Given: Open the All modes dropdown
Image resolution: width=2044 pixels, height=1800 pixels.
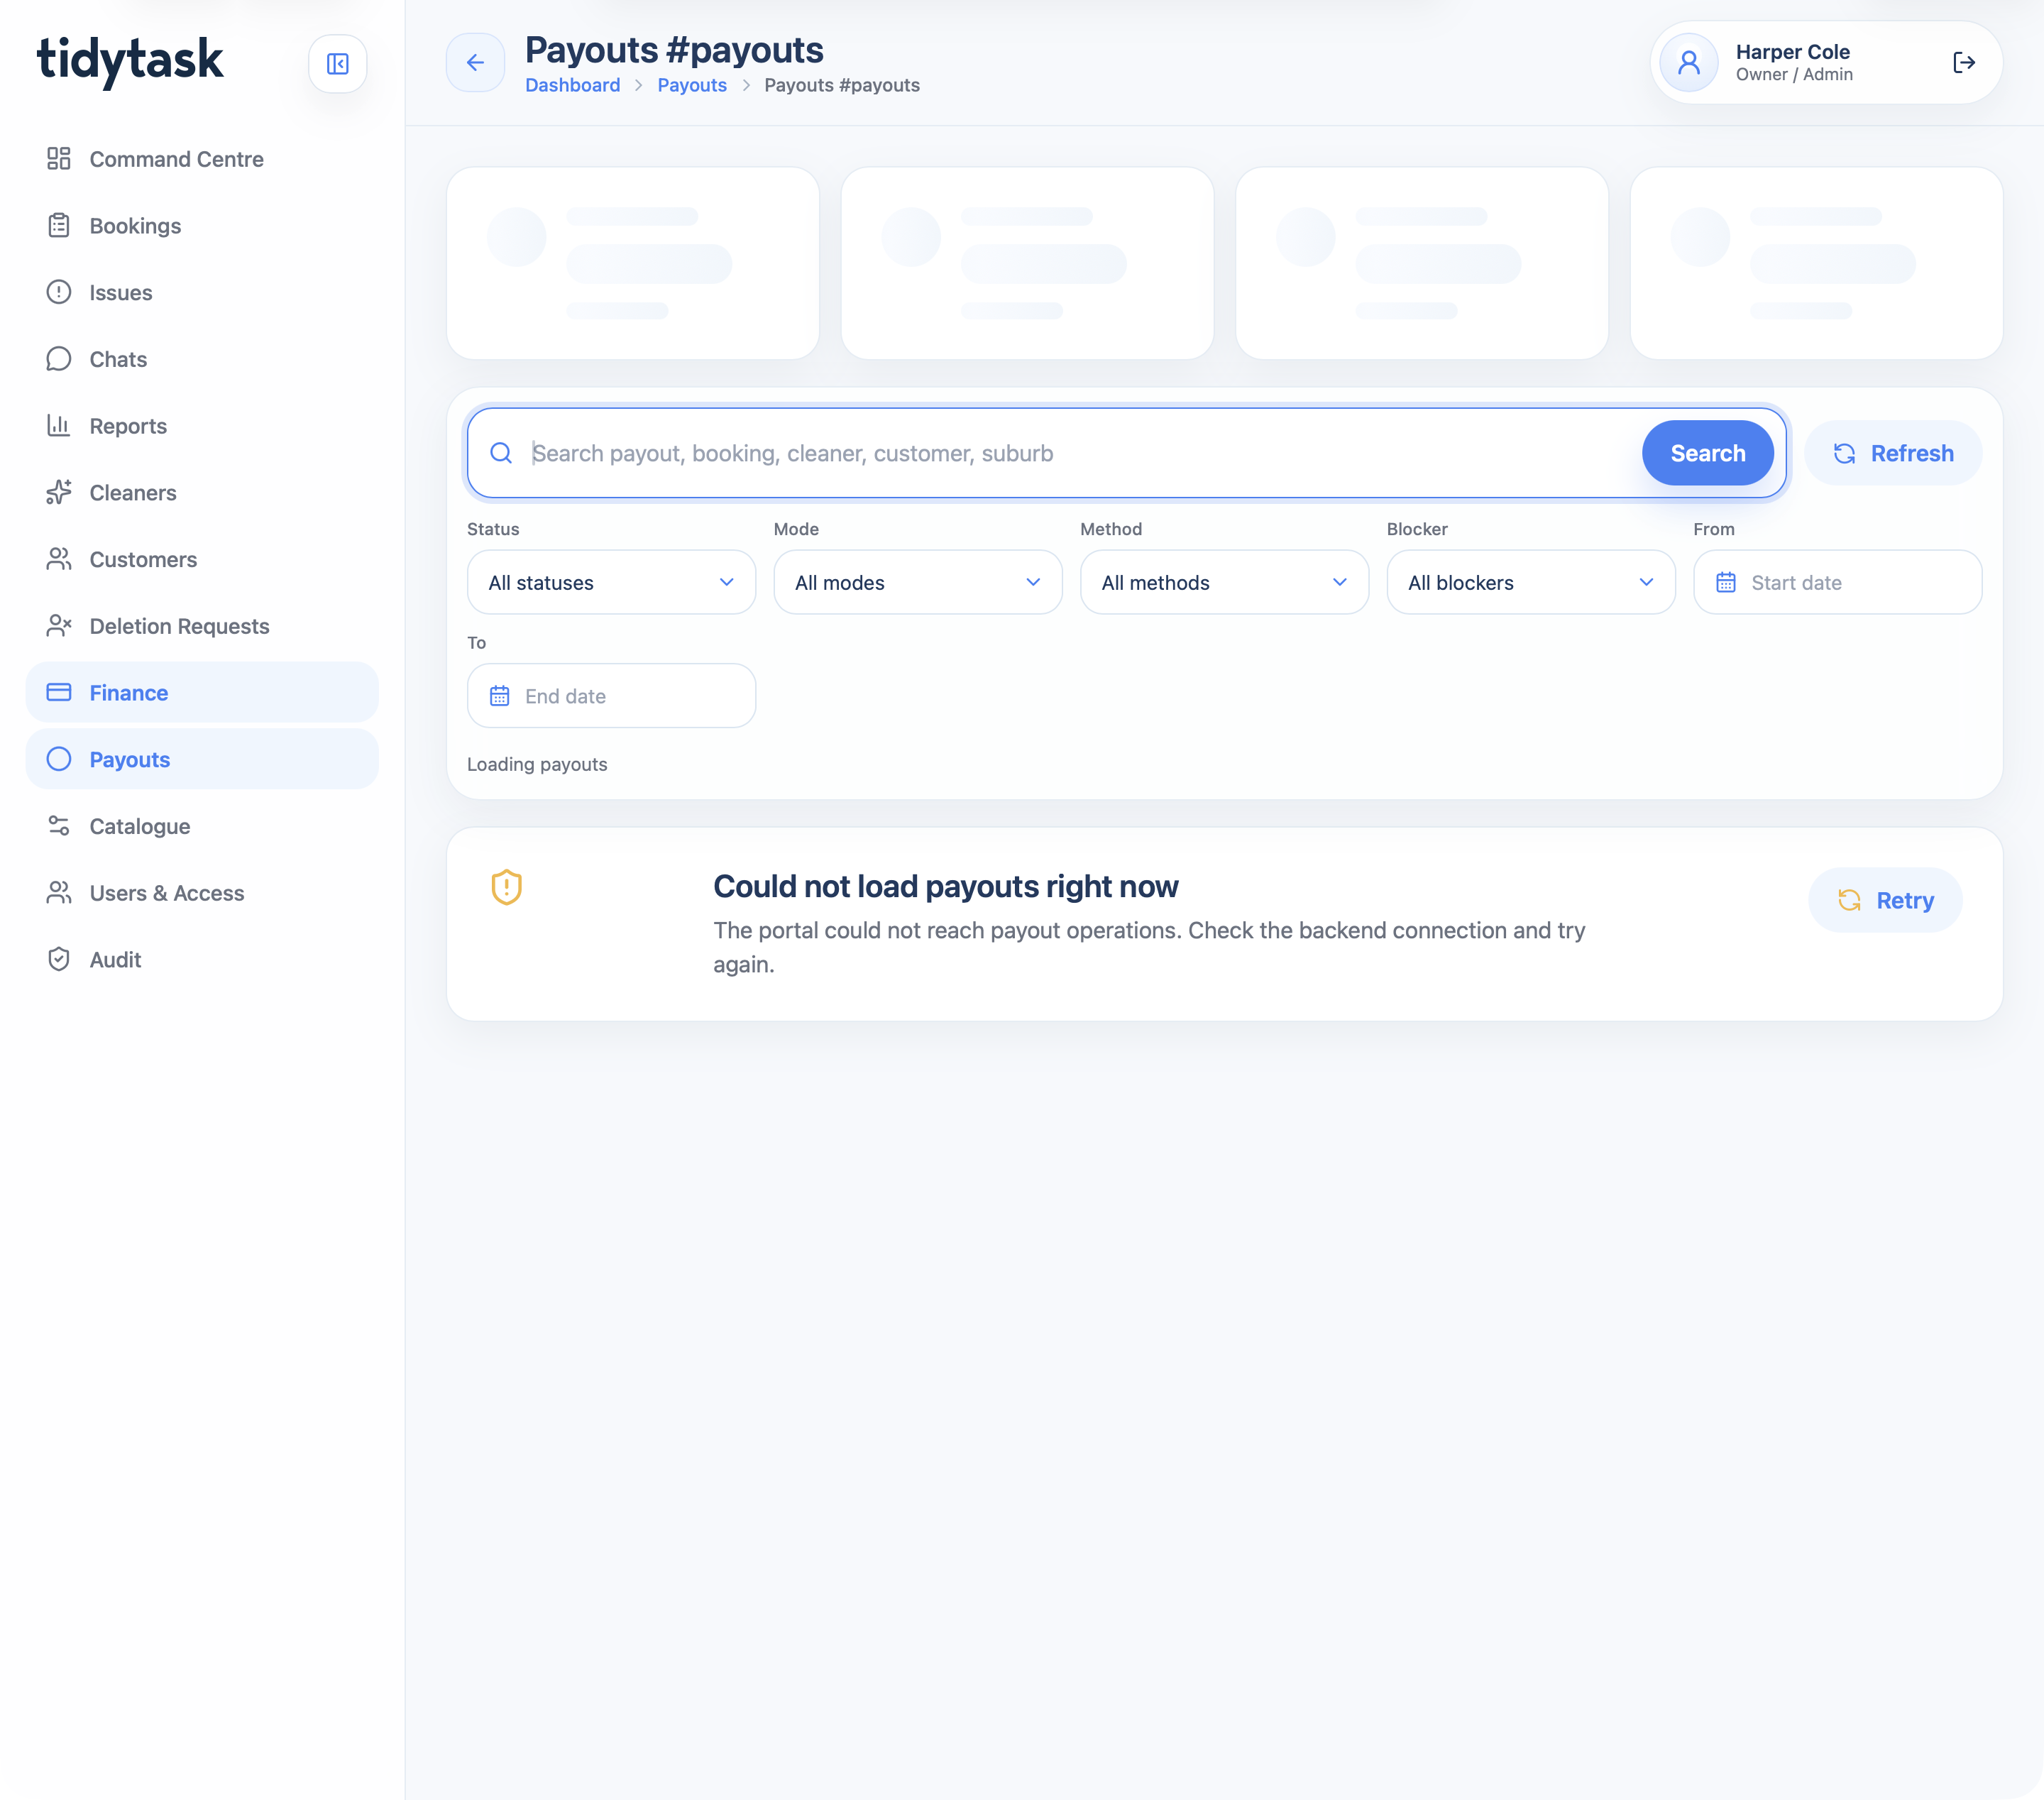Looking at the screenshot, I should click(x=918, y=582).
